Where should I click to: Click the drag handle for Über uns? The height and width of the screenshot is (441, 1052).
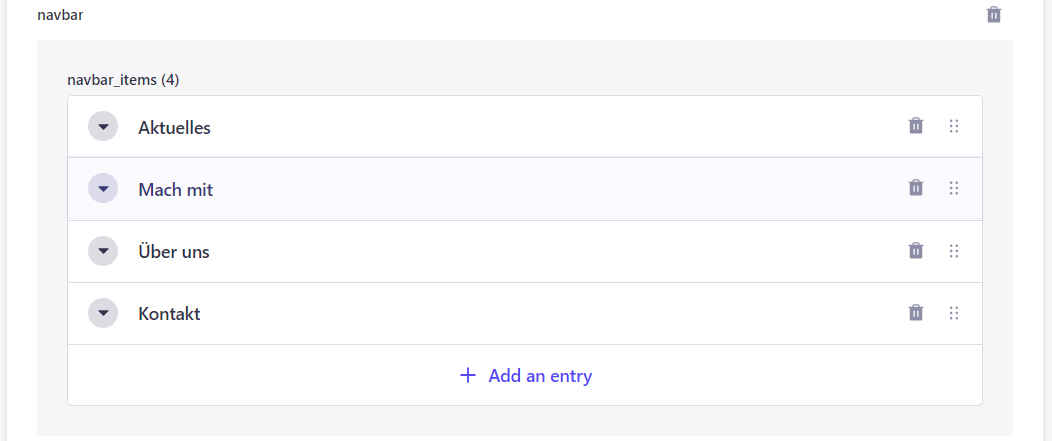click(x=954, y=251)
